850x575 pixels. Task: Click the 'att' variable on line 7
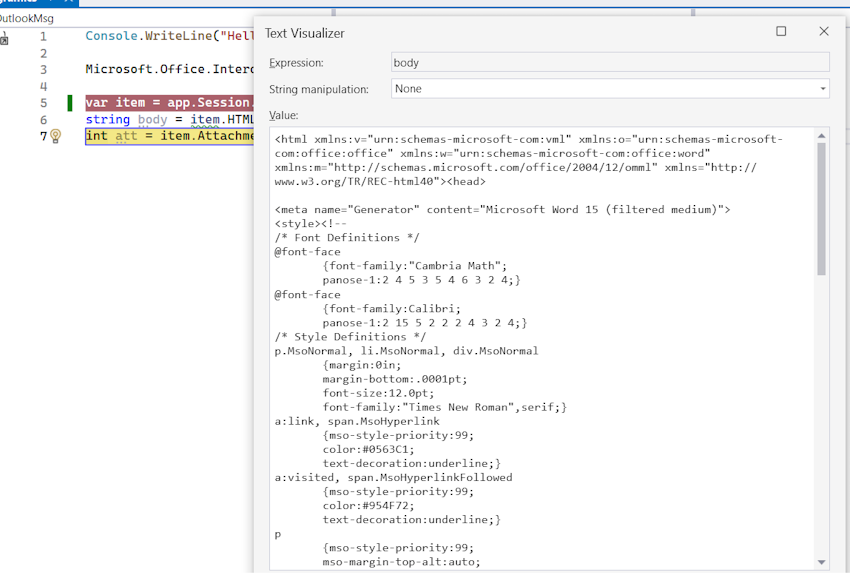coord(126,135)
